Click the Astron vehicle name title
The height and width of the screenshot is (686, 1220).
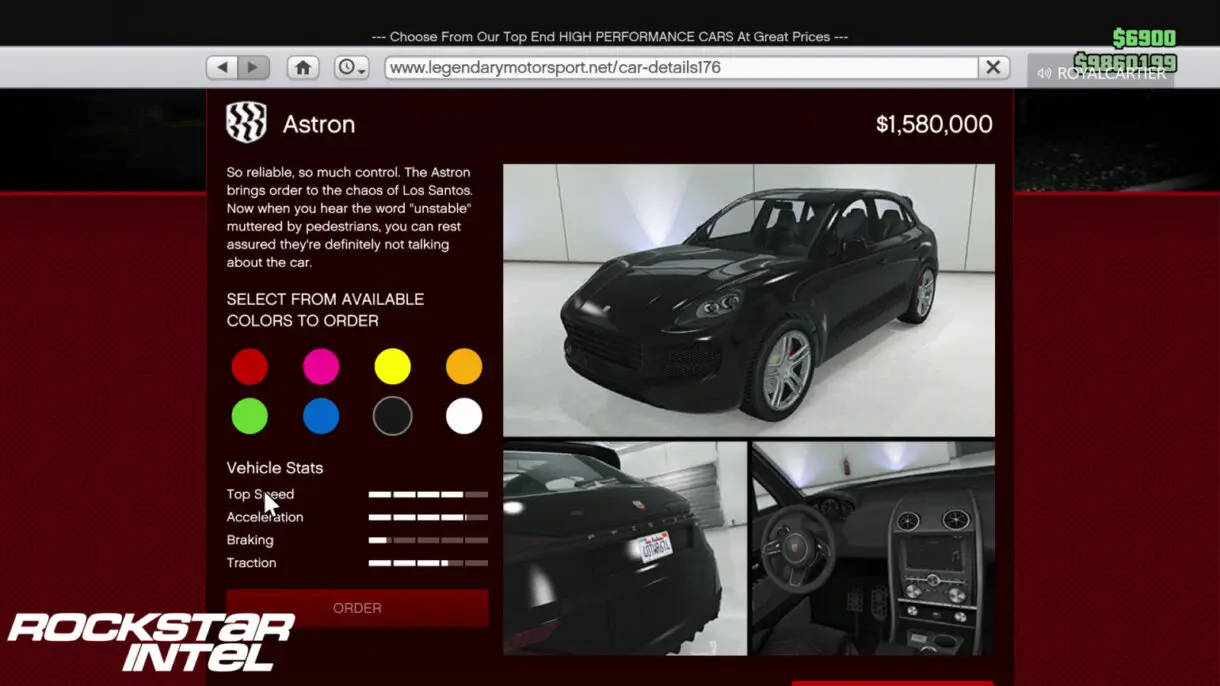tap(319, 124)
